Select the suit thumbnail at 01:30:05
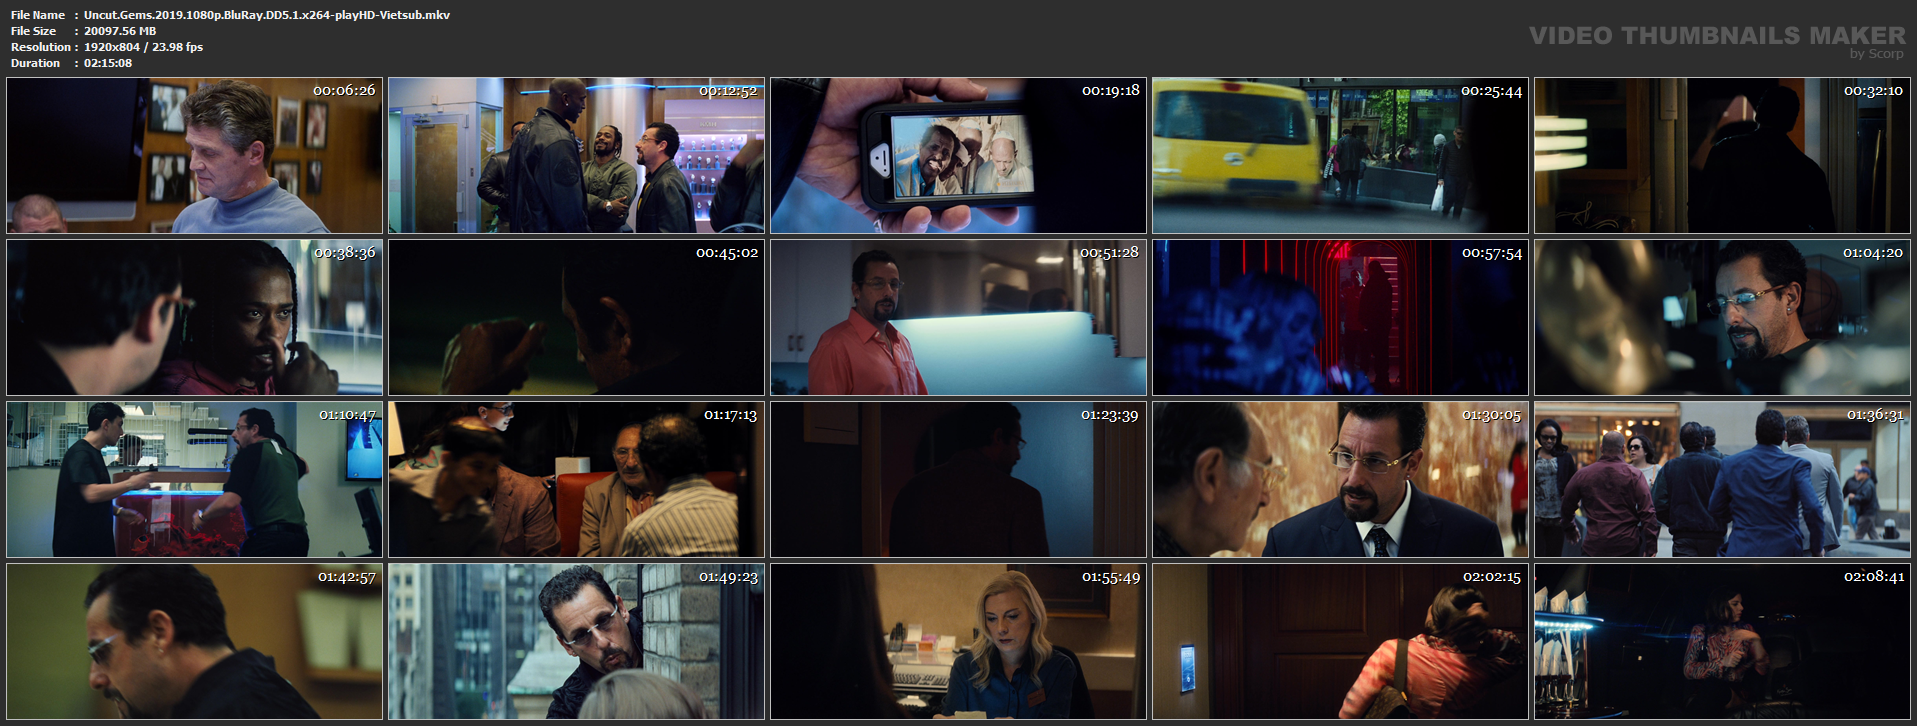Viewport: 1917px width, 726px height. click(1341, 480)
